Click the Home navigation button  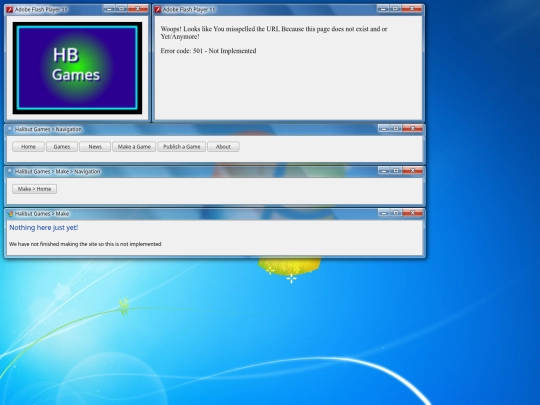[28, 147]
